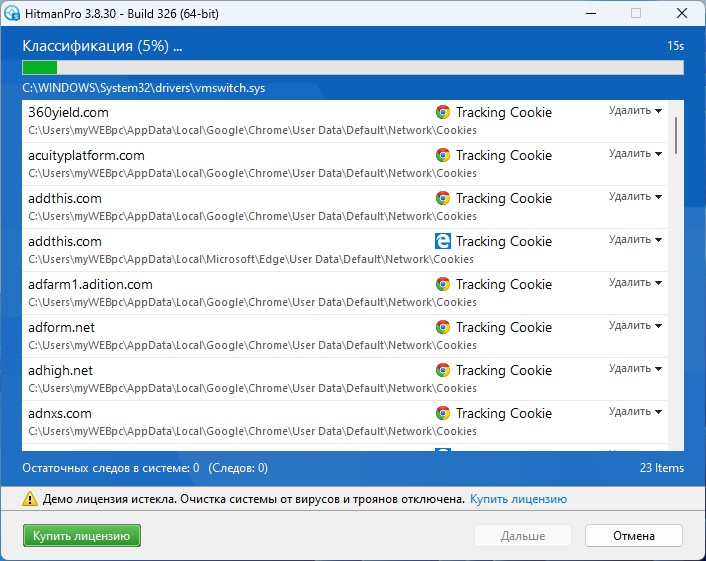Click the results list vertical scrollbar
The width and height of the screenshot is (706, 561).
click(676, 275)
